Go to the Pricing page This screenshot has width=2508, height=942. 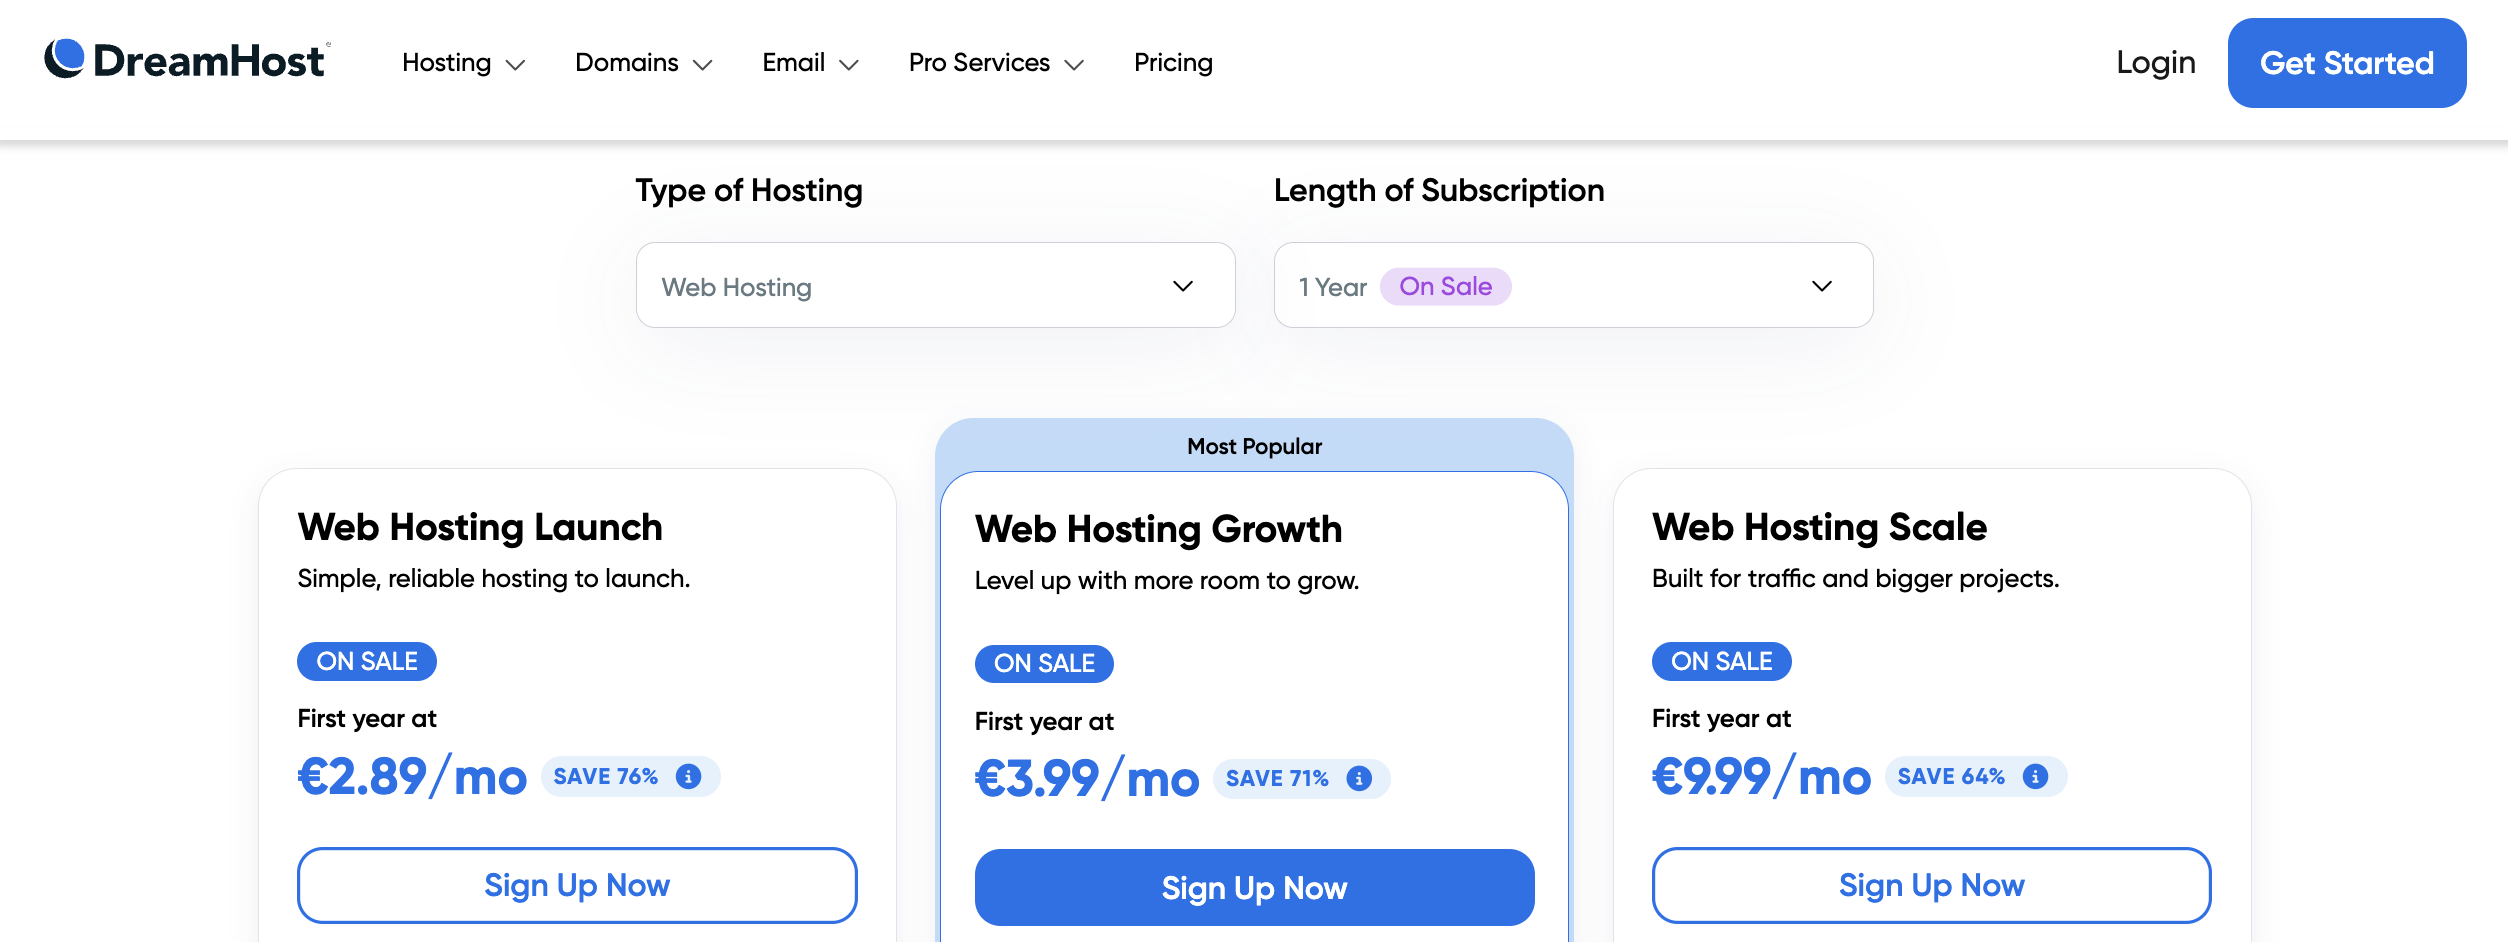click(1173, 63)
